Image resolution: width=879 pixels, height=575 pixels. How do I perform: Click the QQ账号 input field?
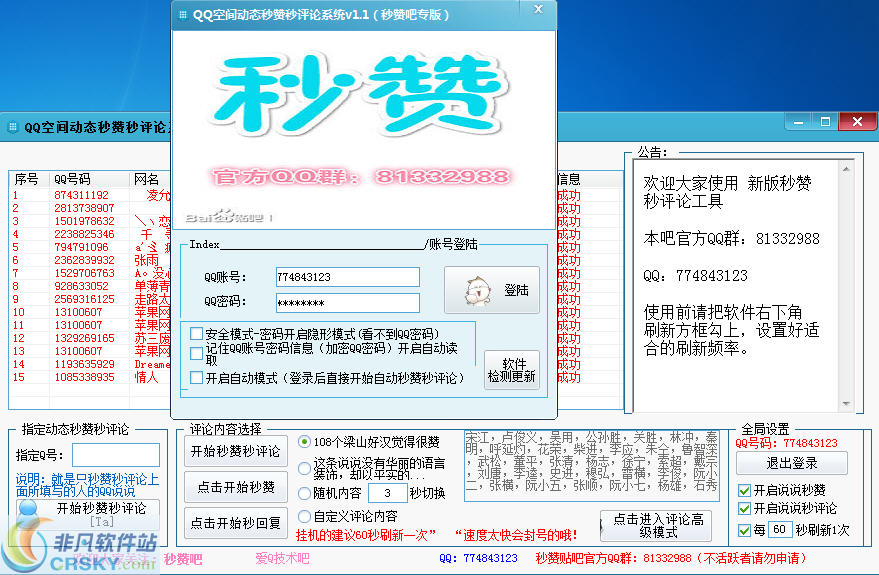[348, 277]
